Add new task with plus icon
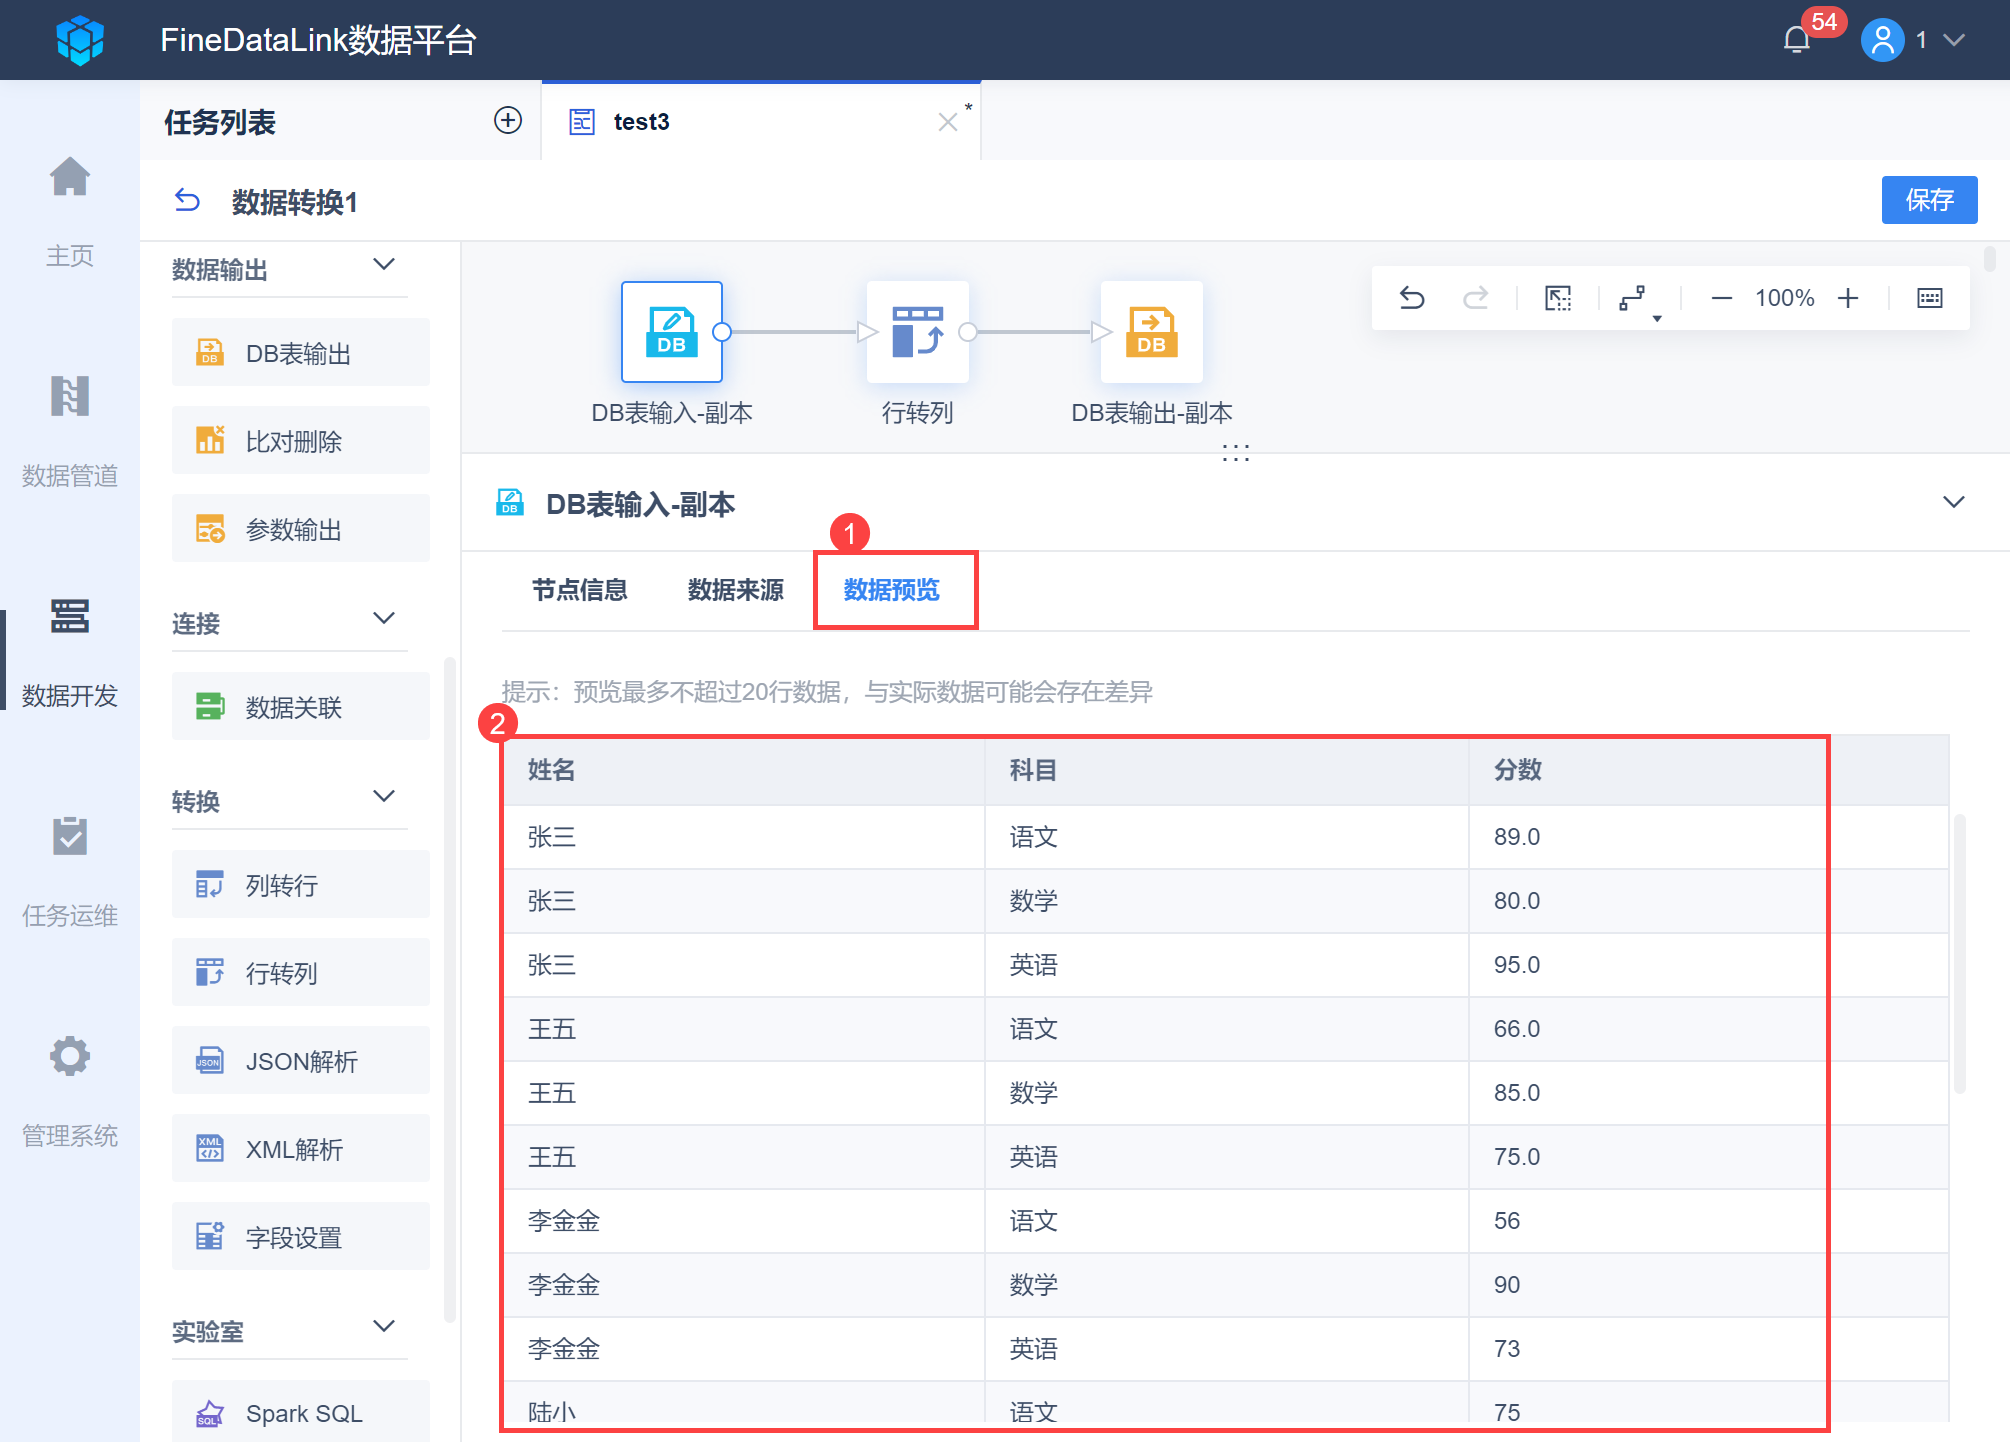This screenshot has width=2010, height=1442. (x=508, y=120)
